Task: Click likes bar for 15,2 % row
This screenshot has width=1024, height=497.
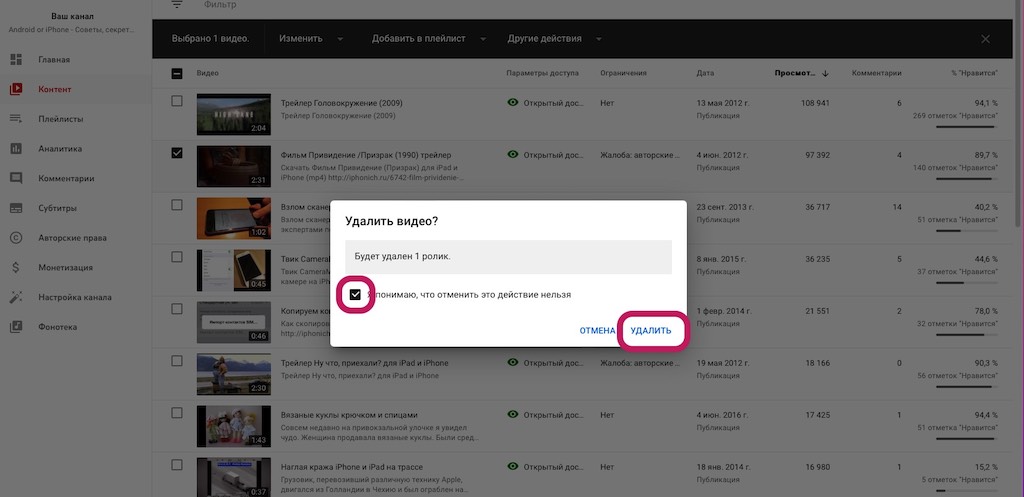Action: (967, 490)
